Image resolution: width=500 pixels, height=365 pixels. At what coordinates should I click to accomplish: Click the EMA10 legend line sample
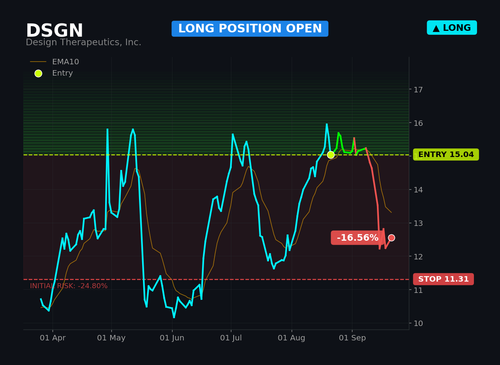click(x=38, y=62)
